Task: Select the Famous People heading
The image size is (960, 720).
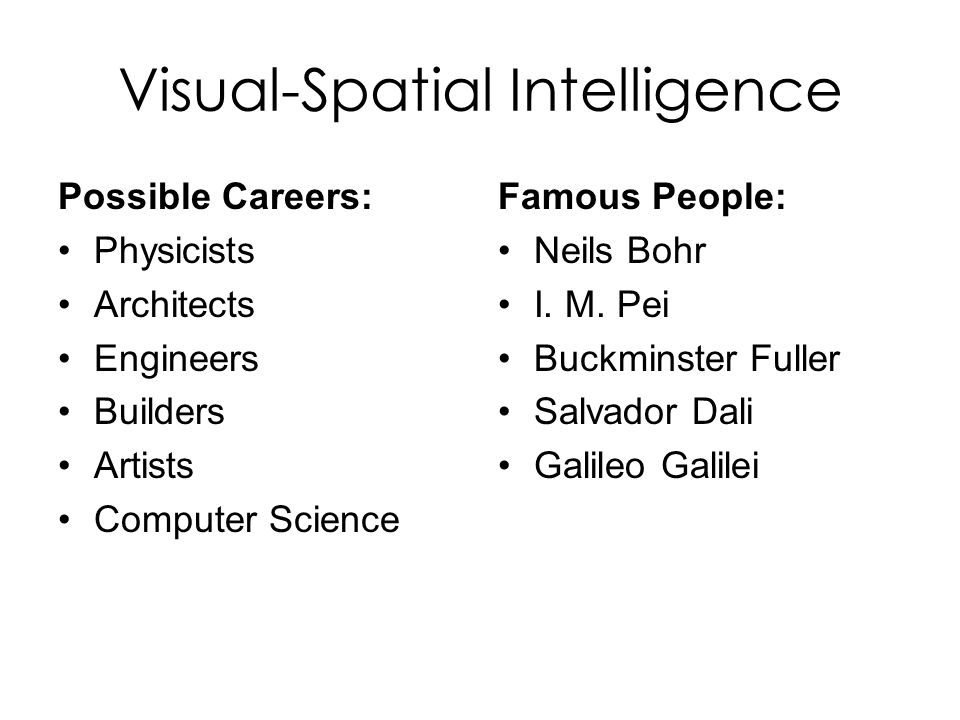Action: tap(642, 197)
